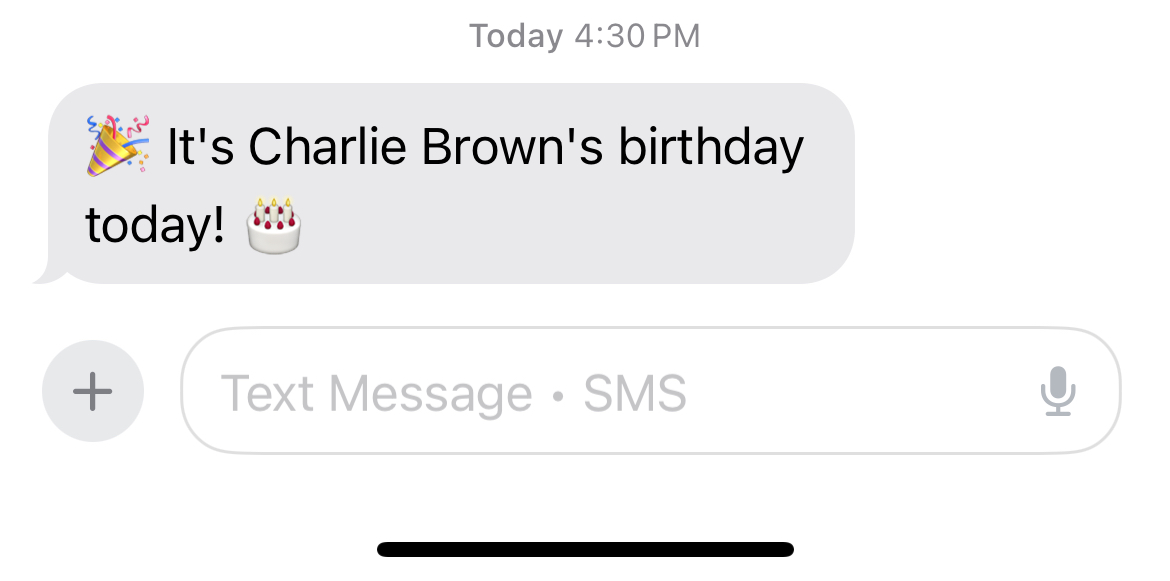Click the separator dot before SMS
Viewport: 1170px width, 581px height.
click(x=557, y=395)
